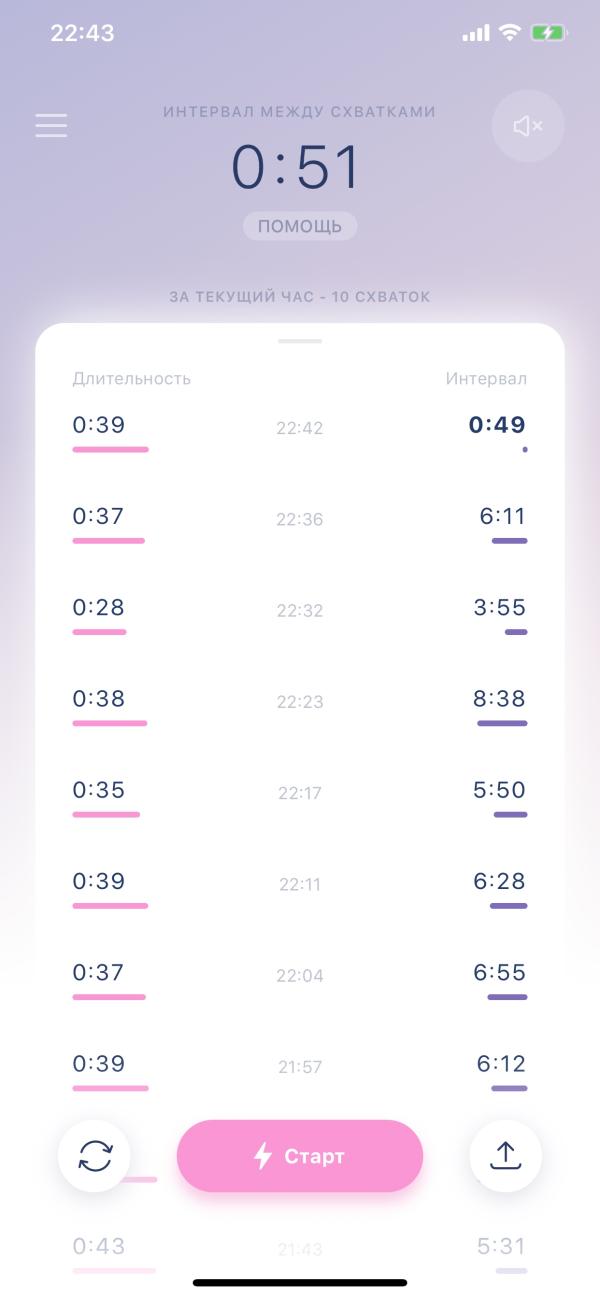Tap the share upload icon
This screenshot has height=1298, width=600.
pyautogui.click(x=506, y=1156)
